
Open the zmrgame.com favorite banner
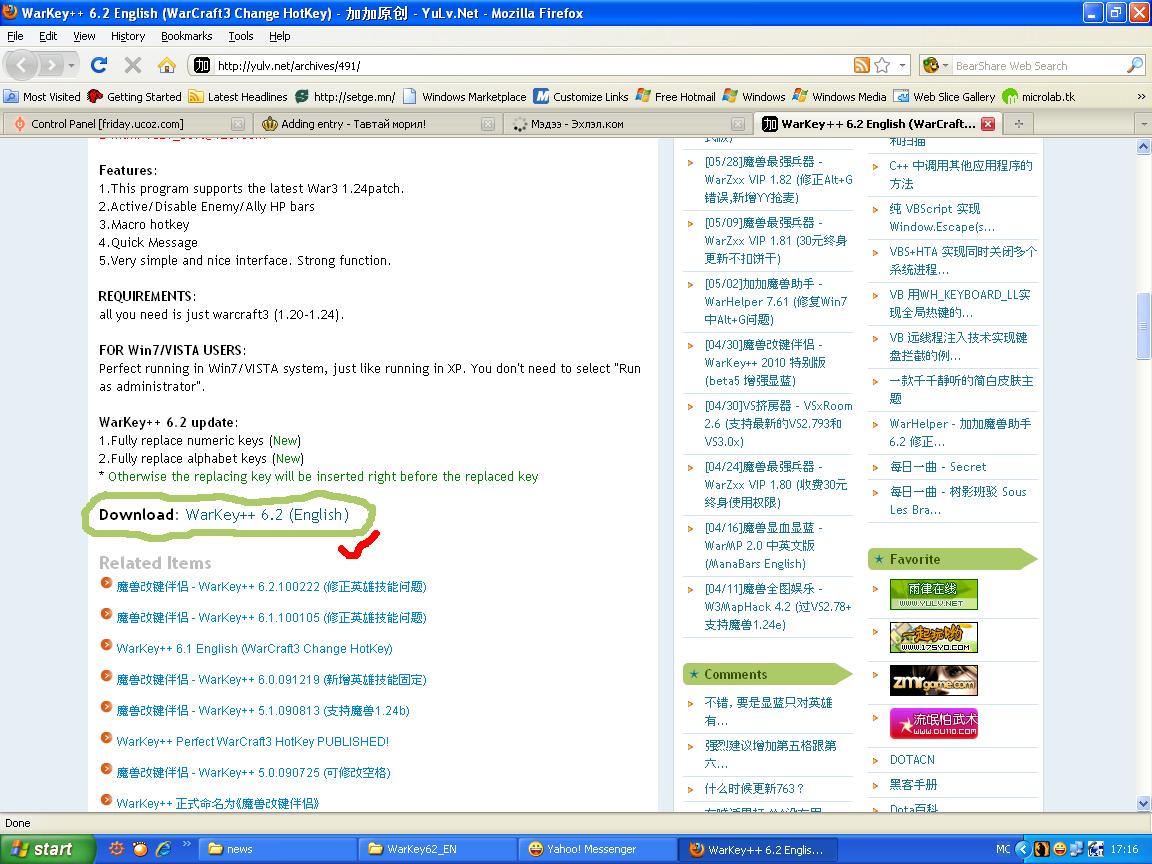[x=933, y=680]
